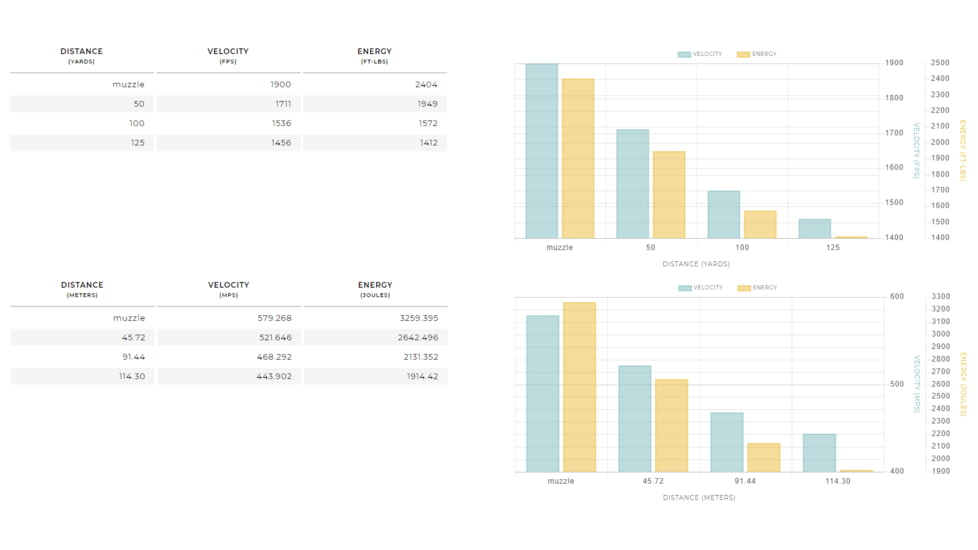The width and height of the screenshot is (978, 550).
Task: Toggle the VELOCITY legend in the meters chart
Action: coord(700,288)
